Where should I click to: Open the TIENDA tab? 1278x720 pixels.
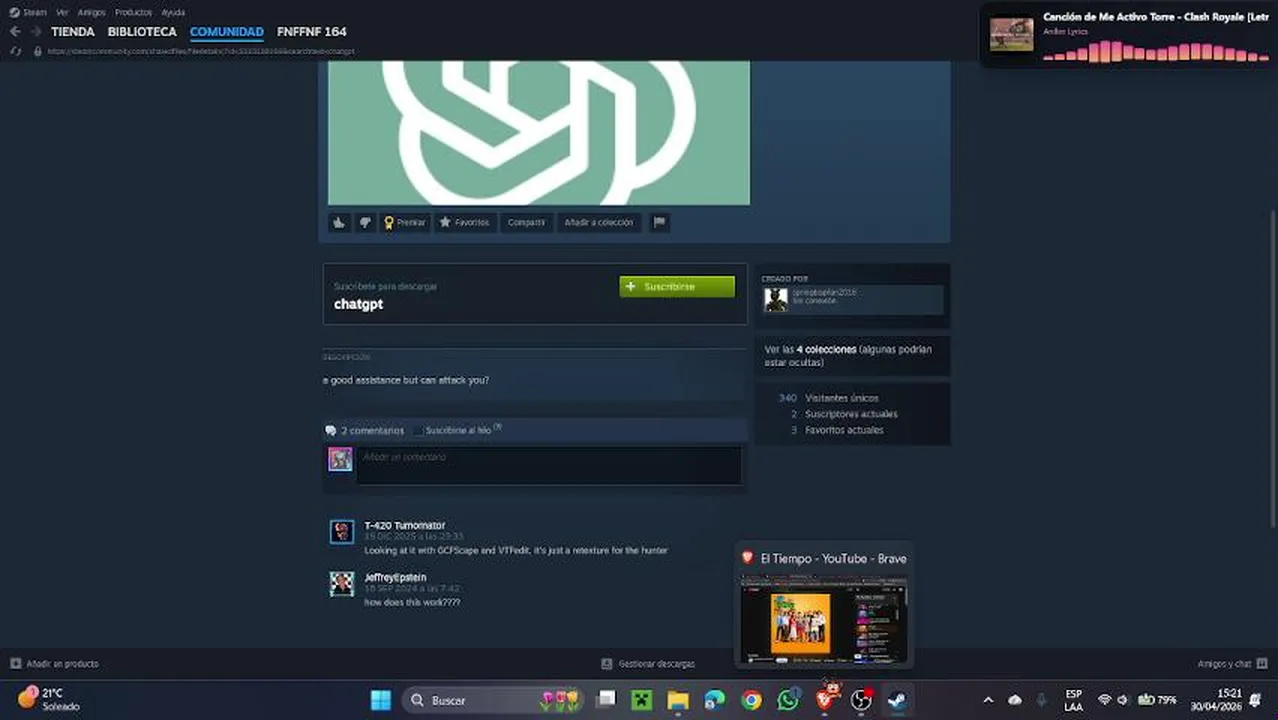[73, 32]
